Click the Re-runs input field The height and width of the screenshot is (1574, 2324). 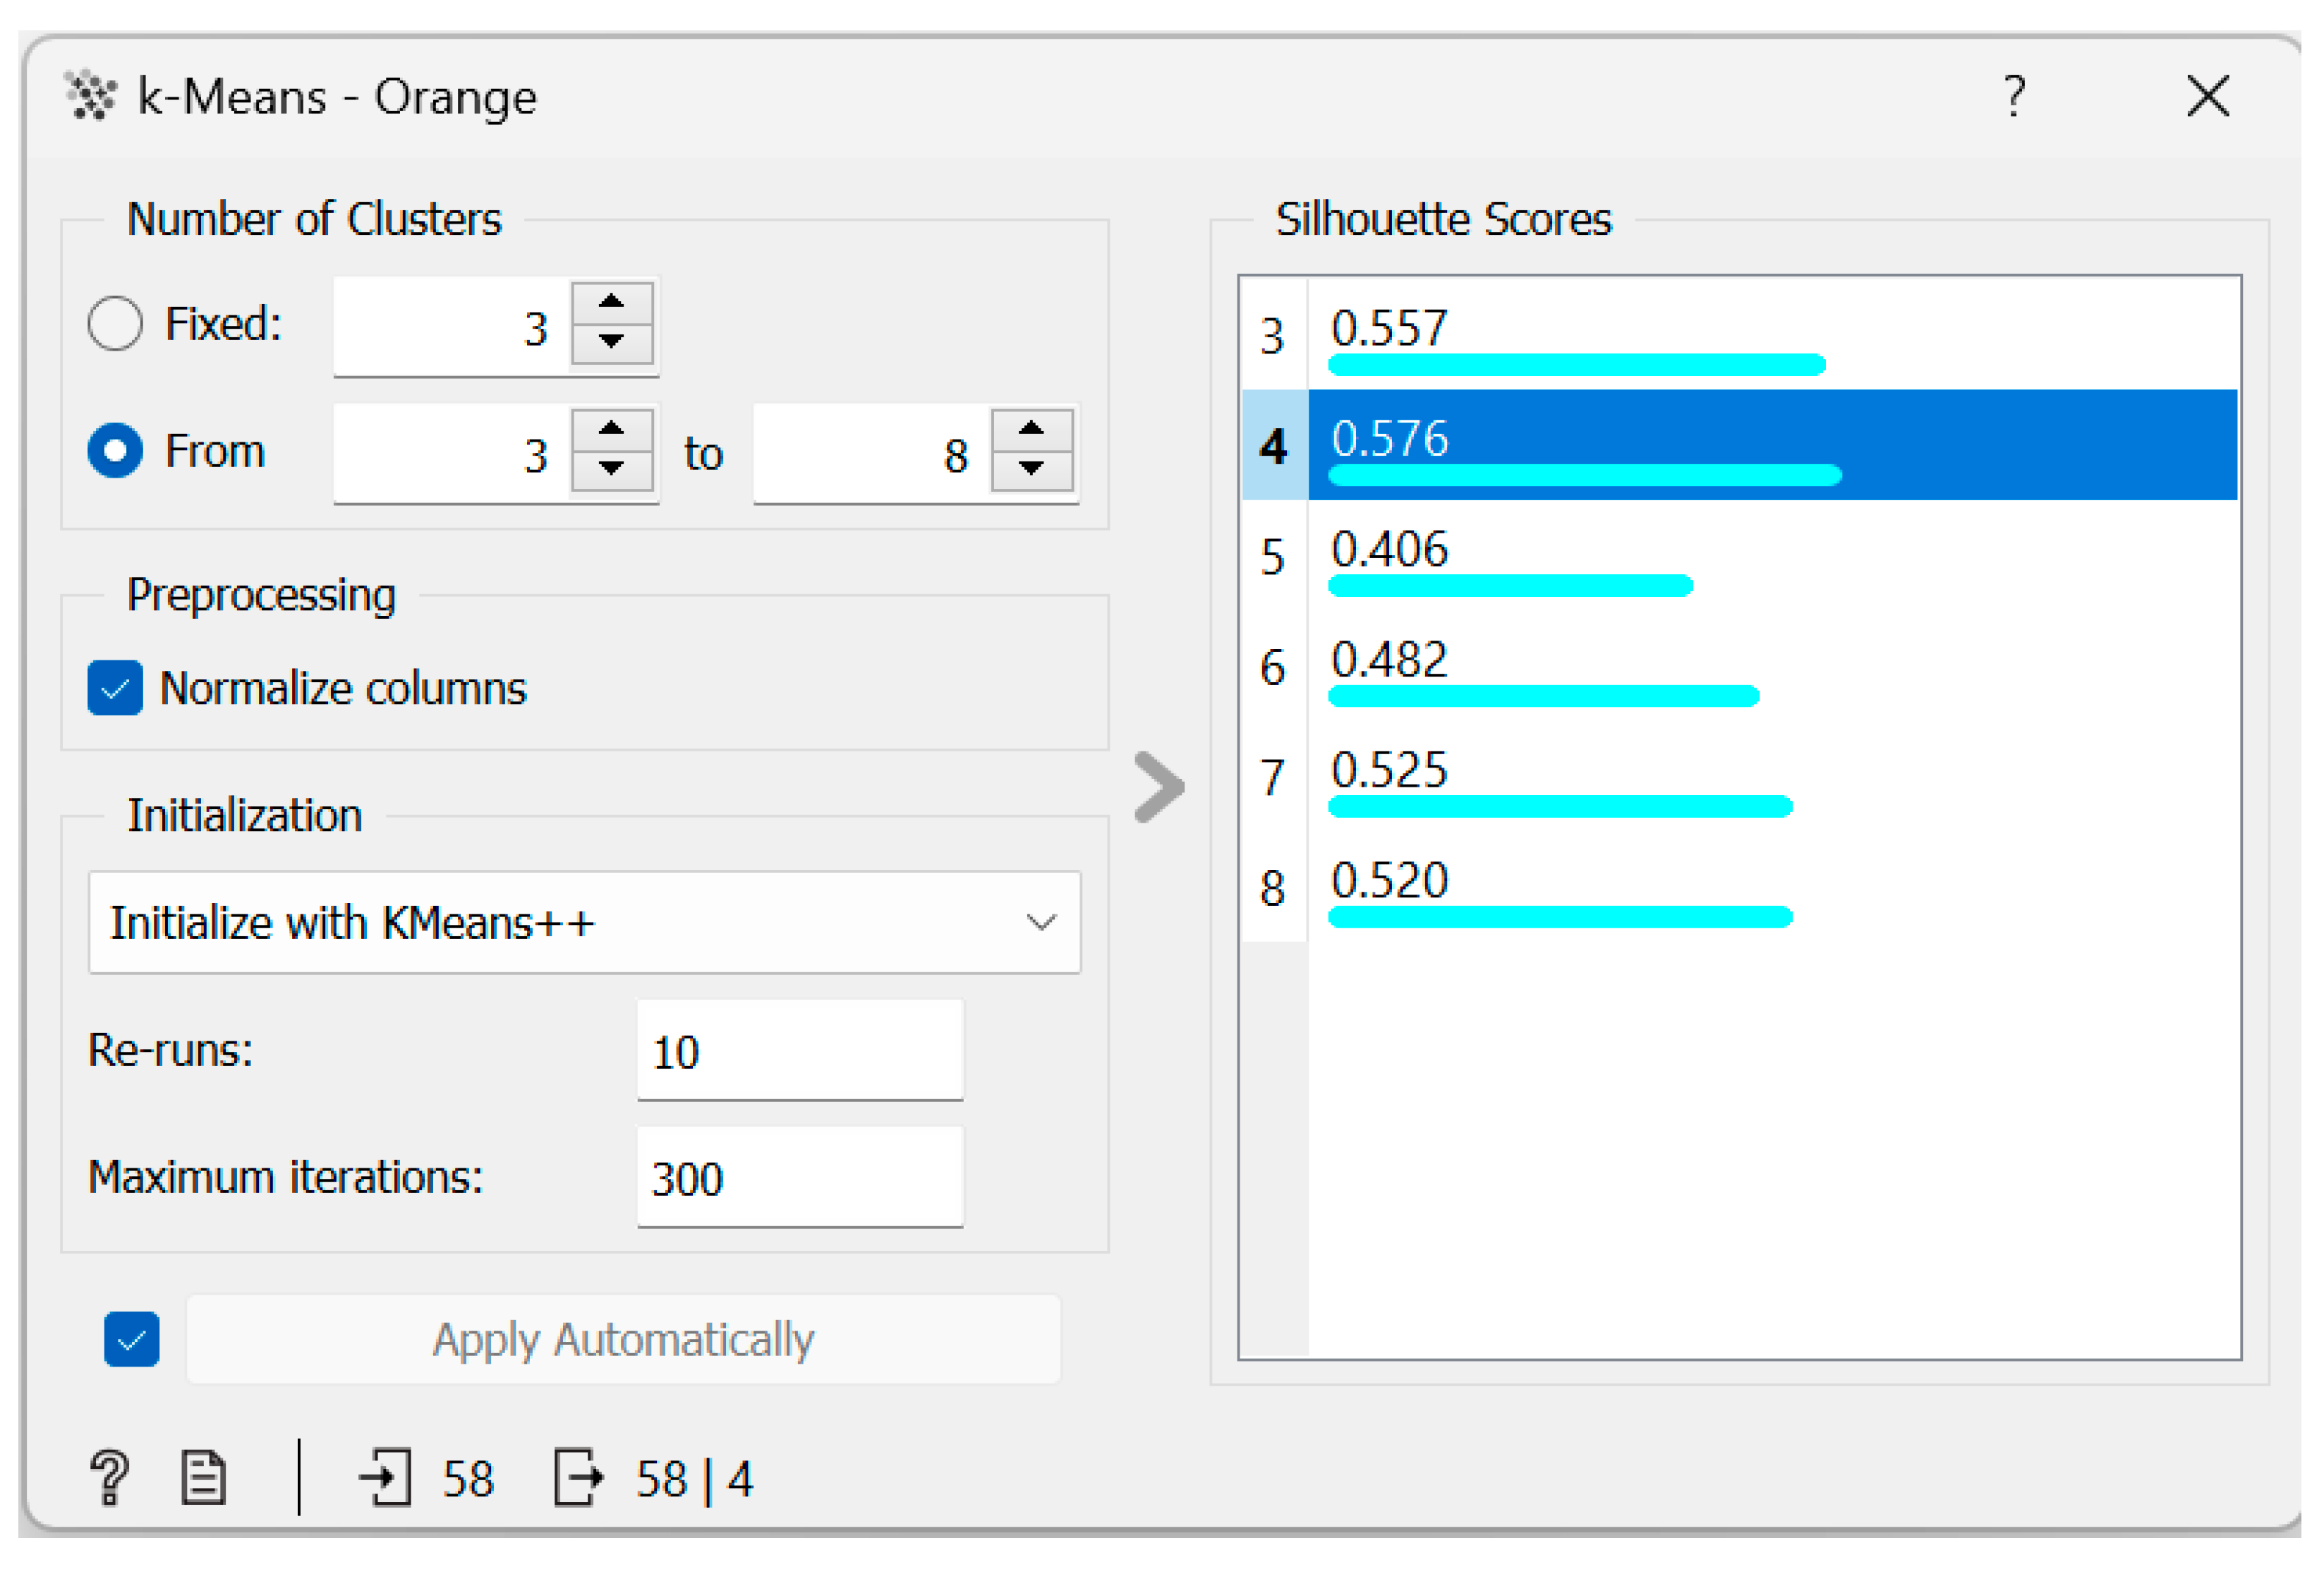tap(799, 1051)
